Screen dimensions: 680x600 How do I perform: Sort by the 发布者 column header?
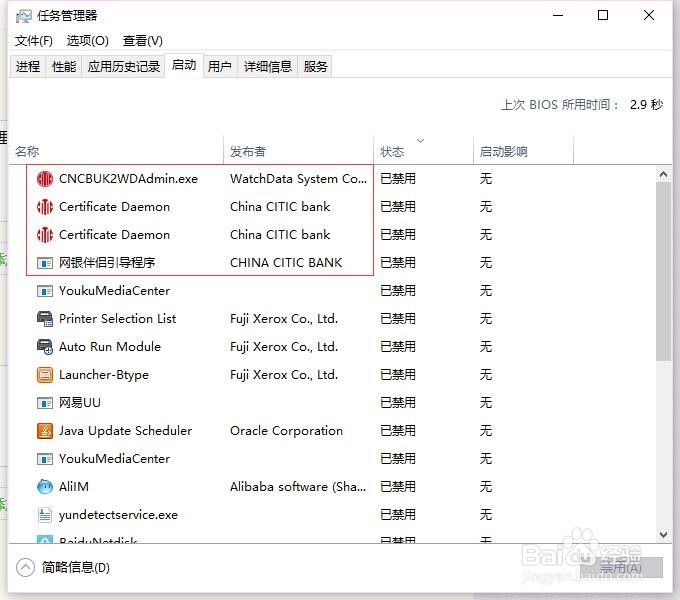(x=298, y=151)
